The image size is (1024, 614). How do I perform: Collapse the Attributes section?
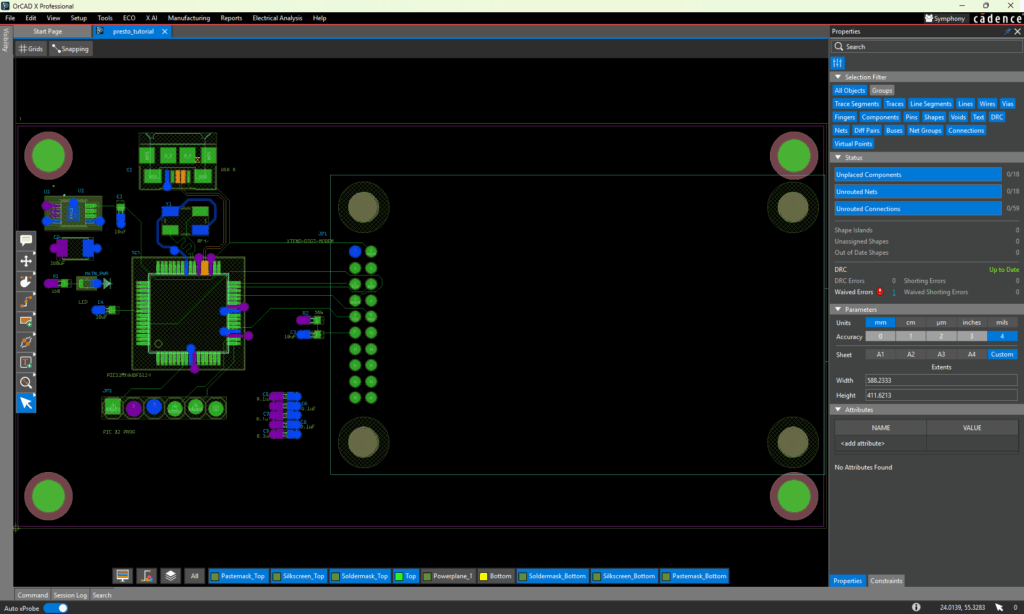coord(837,409)
